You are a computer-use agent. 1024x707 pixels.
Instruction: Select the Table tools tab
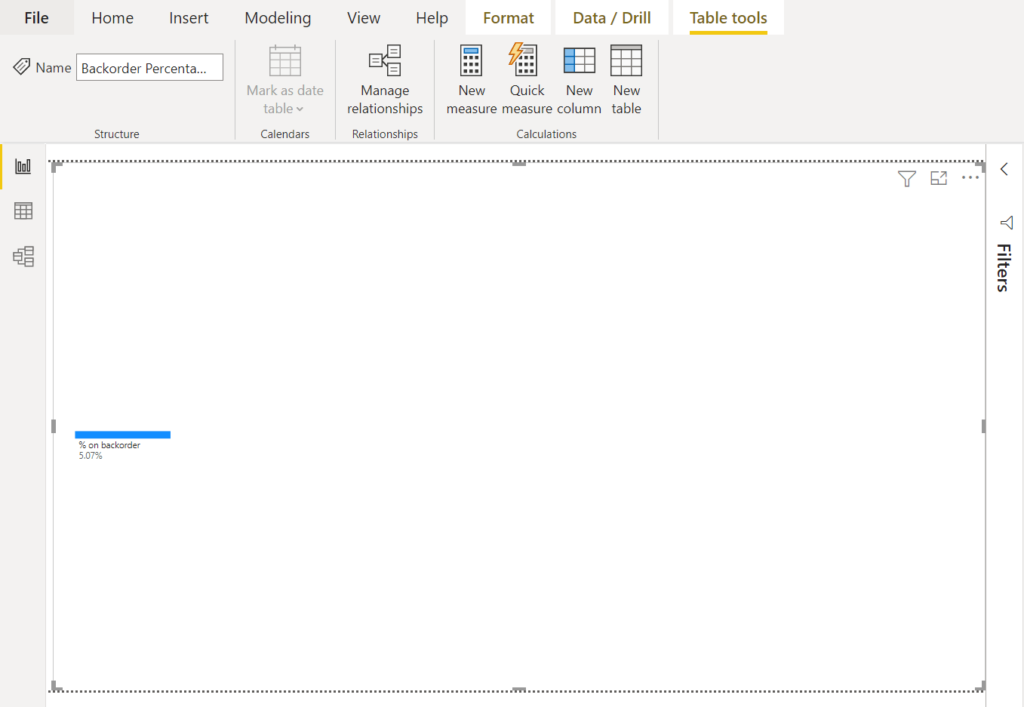pos(727,17)
